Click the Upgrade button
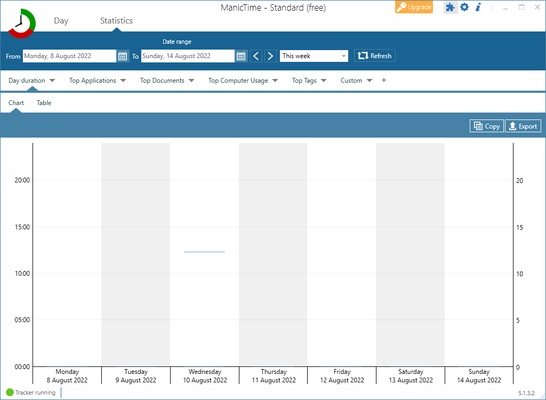This screenshot has width=546, height=400. coord(414,7)
